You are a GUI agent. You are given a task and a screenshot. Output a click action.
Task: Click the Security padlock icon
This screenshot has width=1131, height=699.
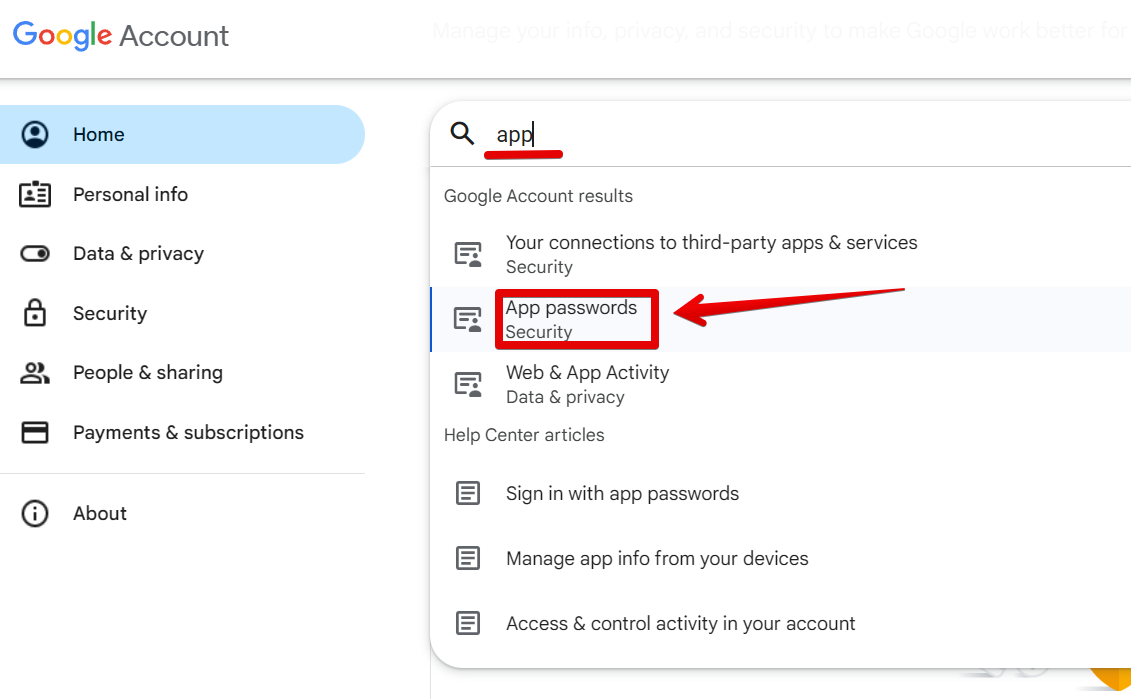coord(35,313)
